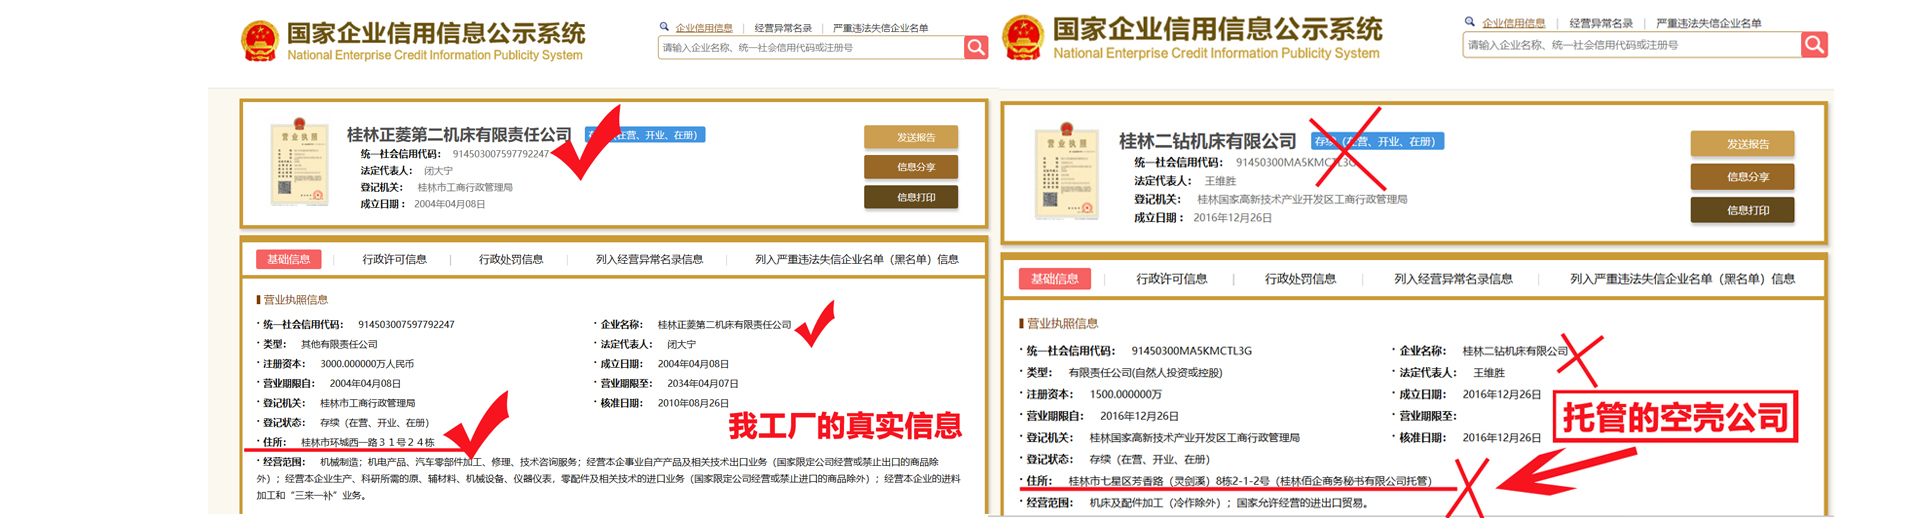The width and height of the screenshot is (1920, 528).
Task: Click 信息分享 button for 桂林正菱第二机床有限责任公司
Action: 911,167
